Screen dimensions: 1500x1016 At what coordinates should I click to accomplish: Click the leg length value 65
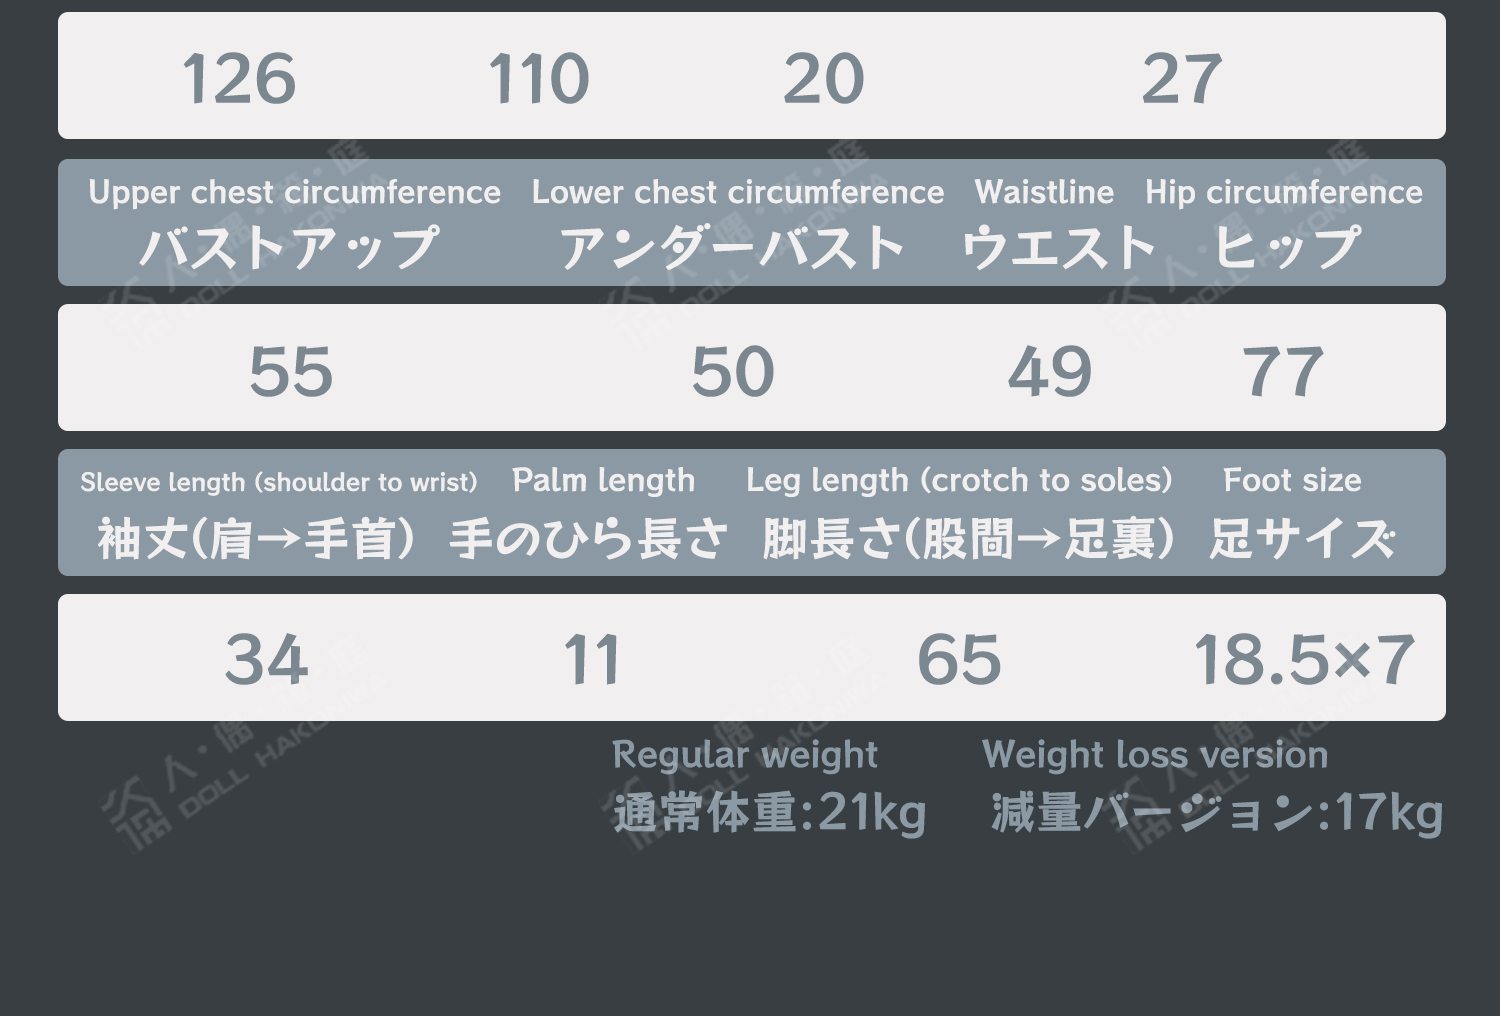[x=959, y=659]
